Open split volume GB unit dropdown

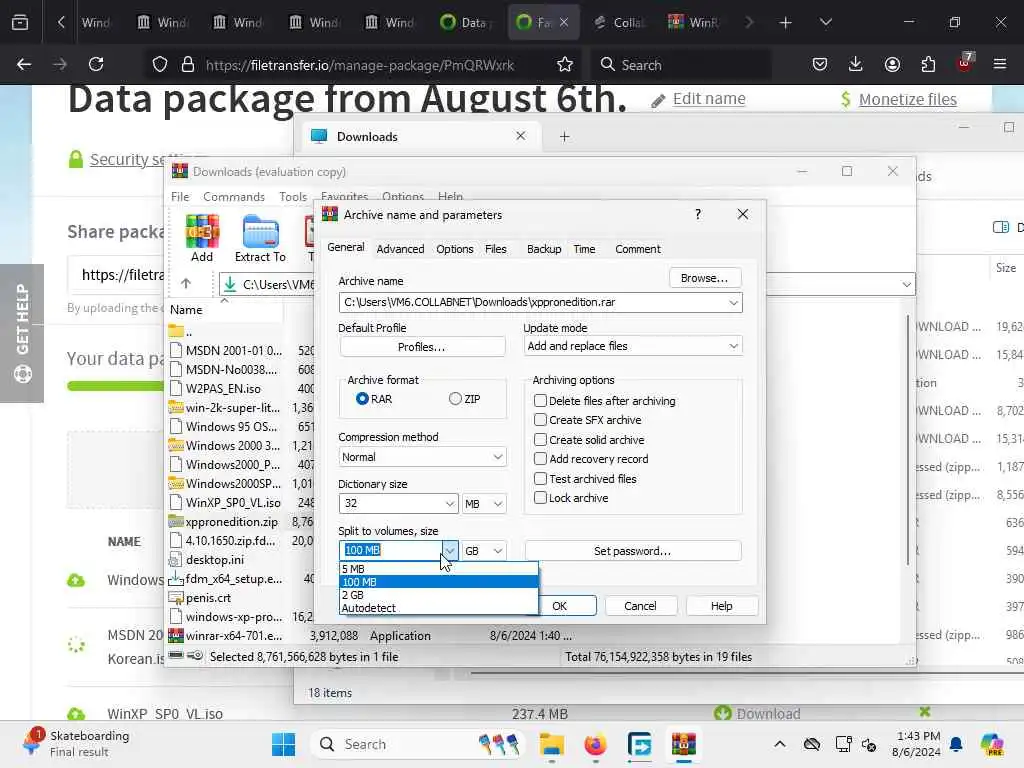pyautogui.click(x=484, y=551)
